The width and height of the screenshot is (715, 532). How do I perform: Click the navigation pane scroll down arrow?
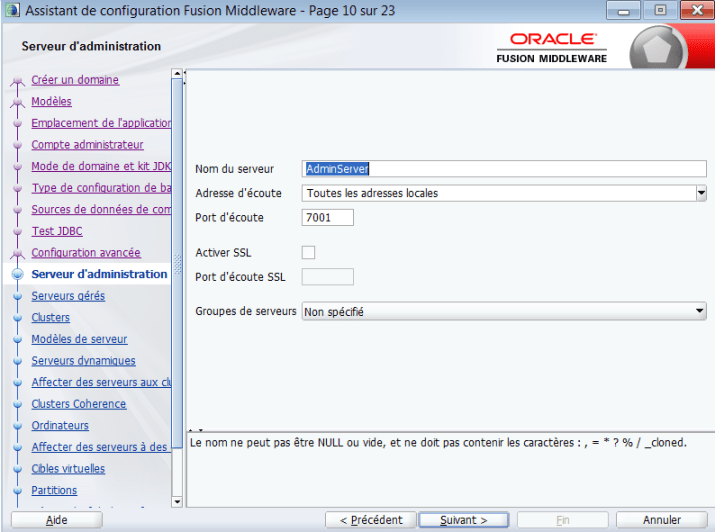(177, 502)
